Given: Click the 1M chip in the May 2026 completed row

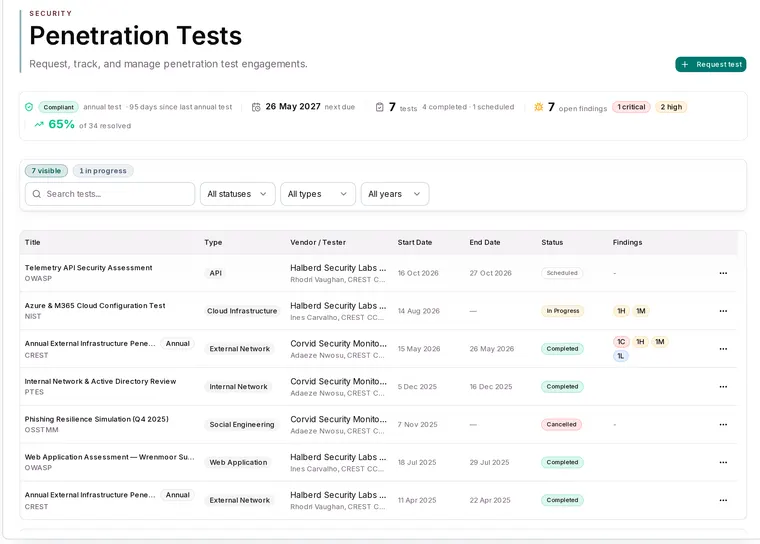Looking at the screenshot, I should click(x=660, y=342).
